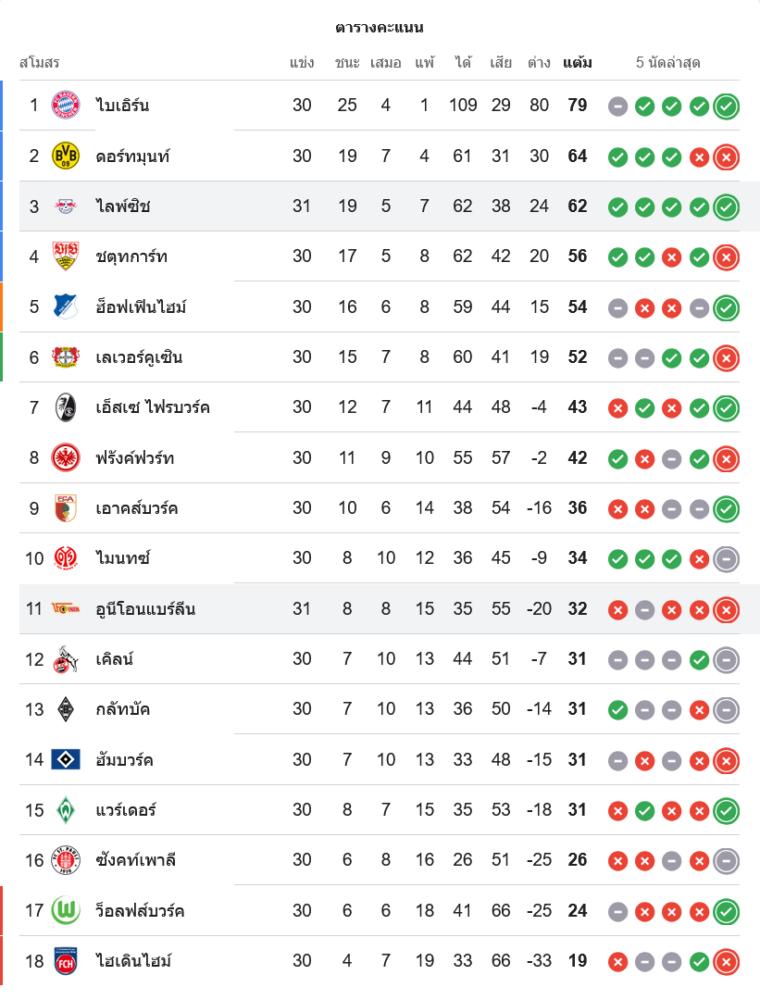
Task: Click the 5 นัดล่าสุด column header
Action: click(x=668, y=63)
